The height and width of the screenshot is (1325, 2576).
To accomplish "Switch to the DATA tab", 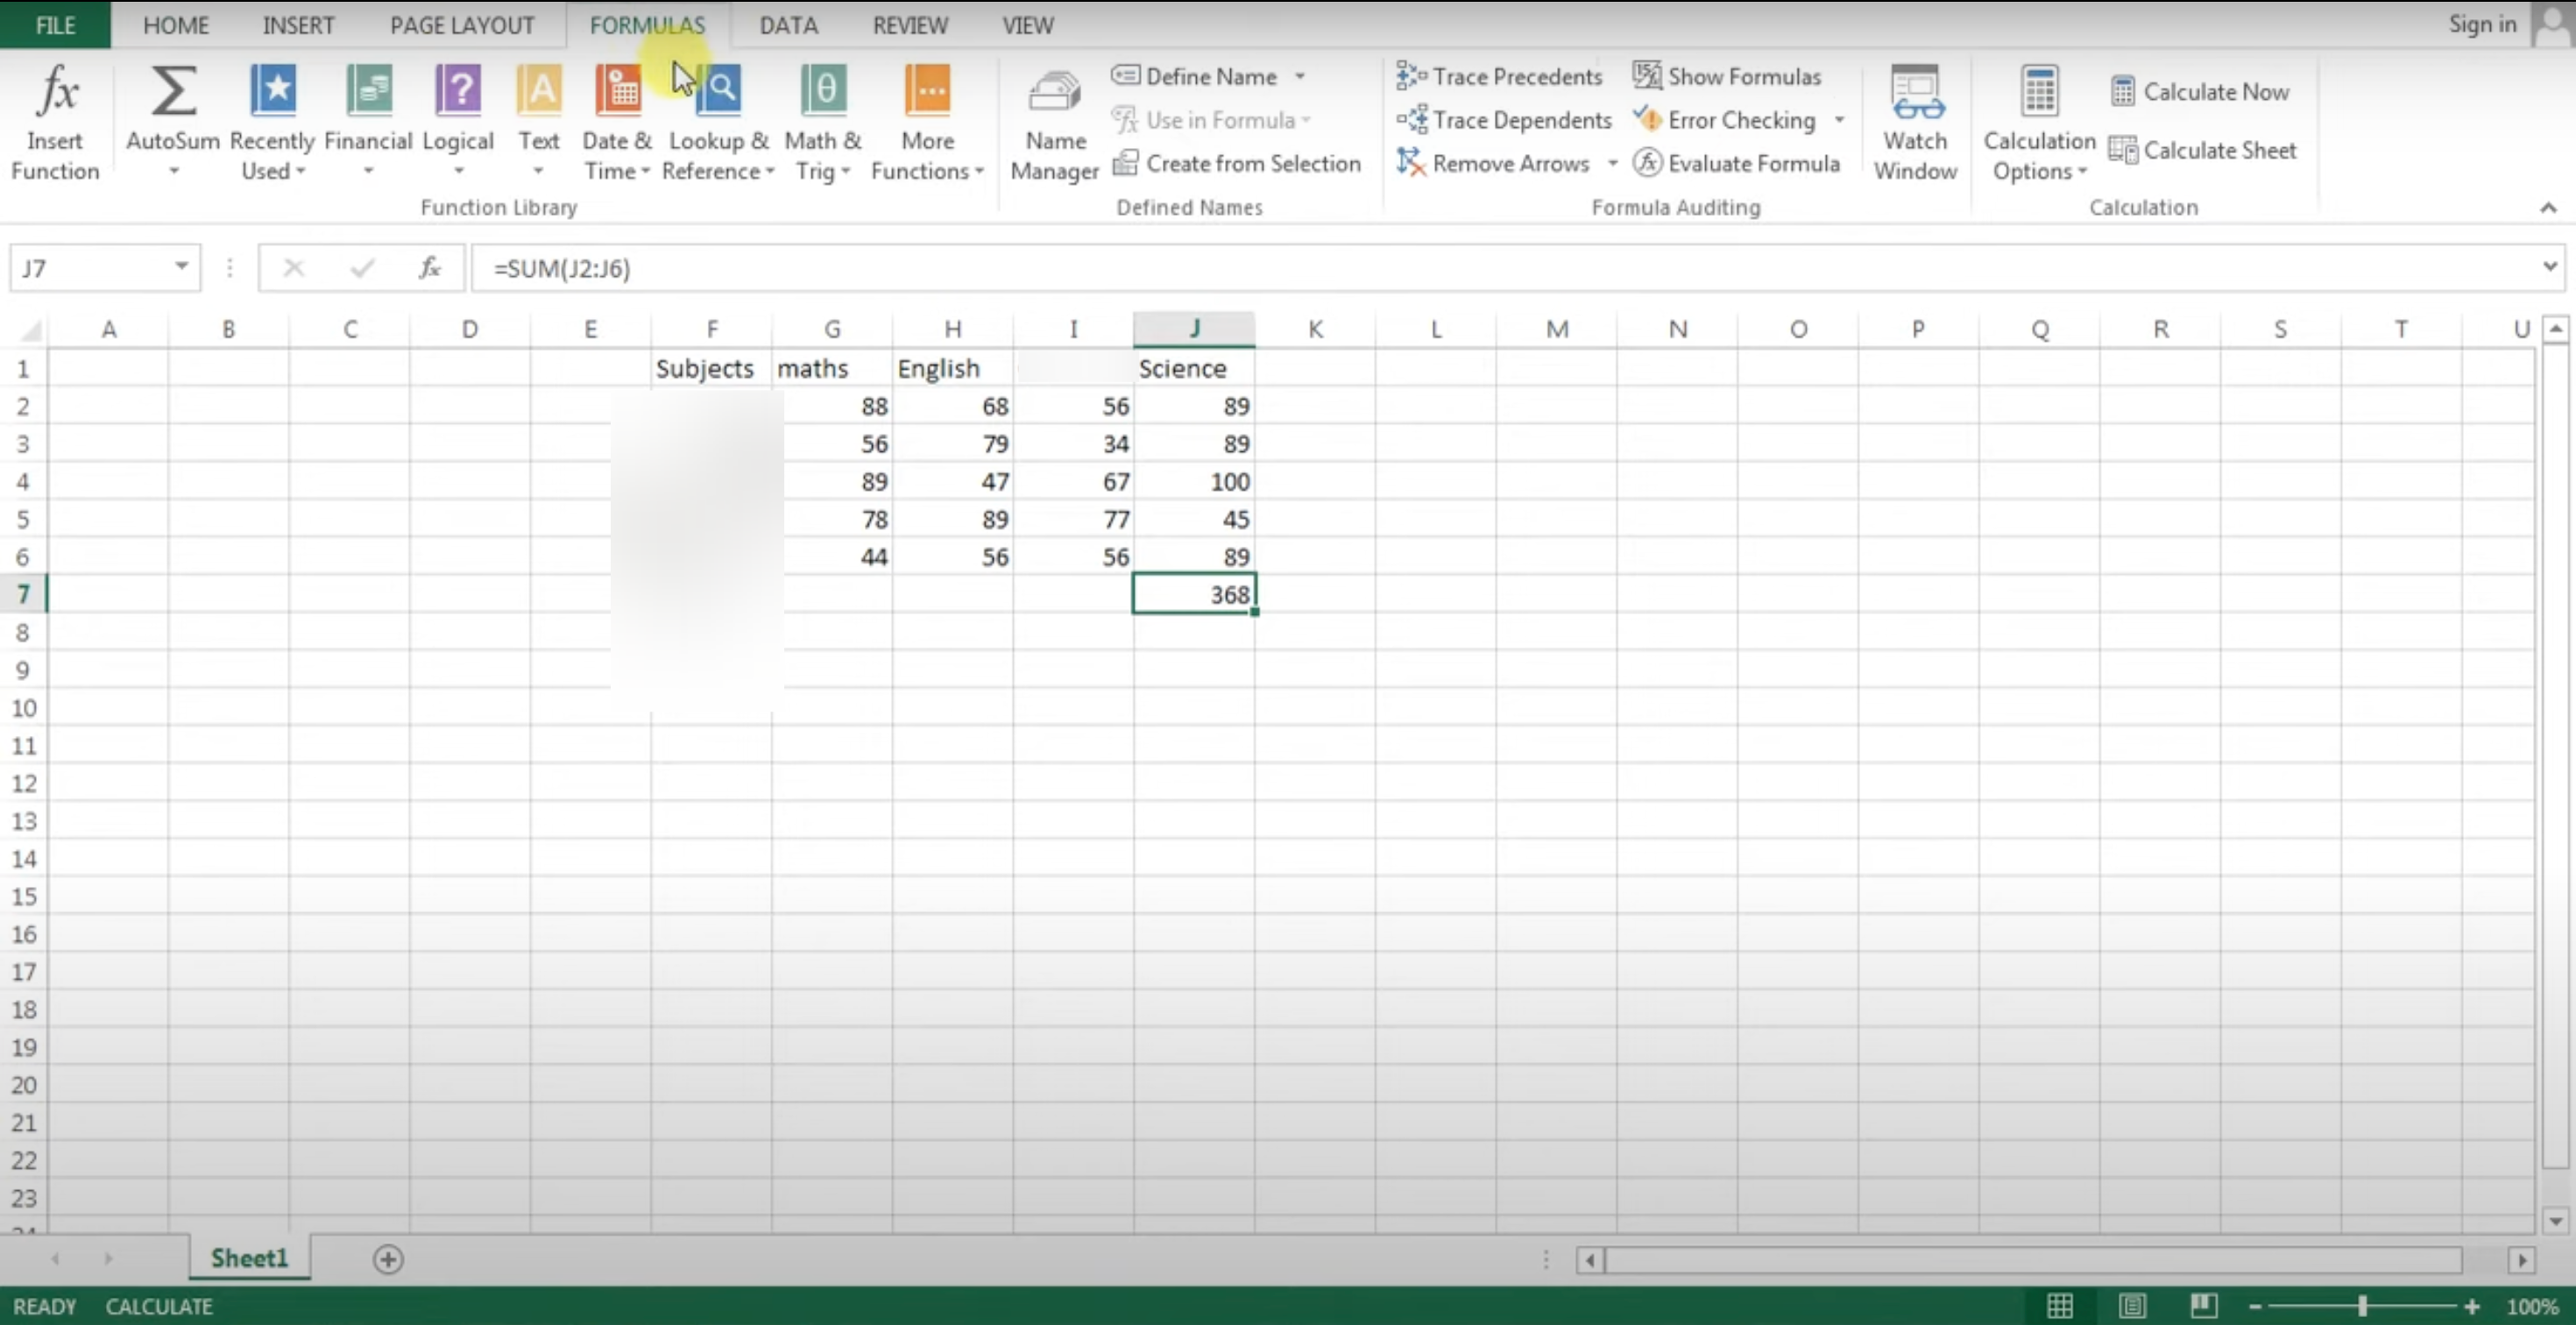I will 788,25.
